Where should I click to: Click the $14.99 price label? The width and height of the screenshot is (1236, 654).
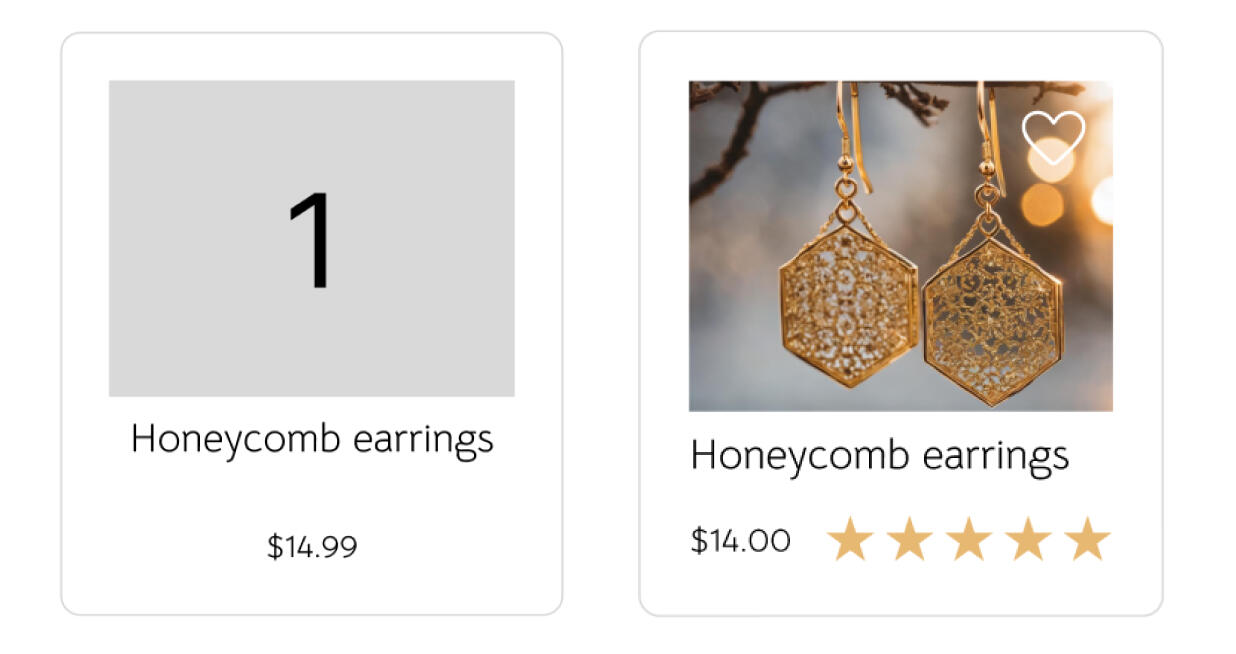(310, 545)
